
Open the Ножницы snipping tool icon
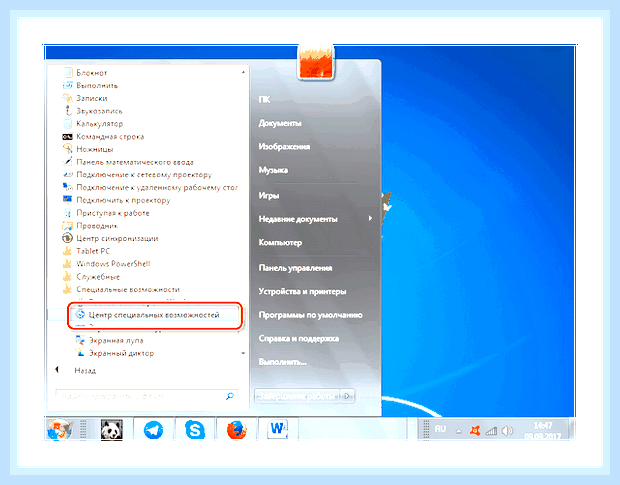click(68, 149)
